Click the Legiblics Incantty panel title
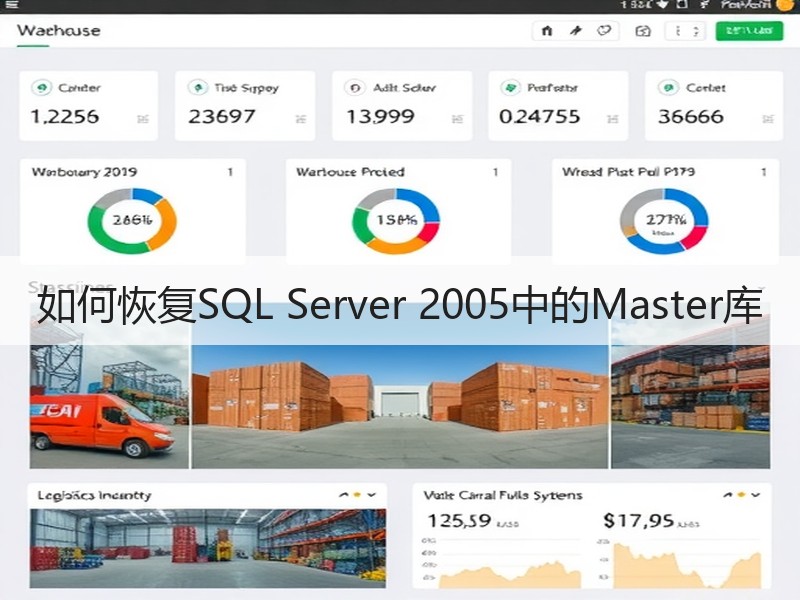Screen dimensions: 800x600 [94, 495]
